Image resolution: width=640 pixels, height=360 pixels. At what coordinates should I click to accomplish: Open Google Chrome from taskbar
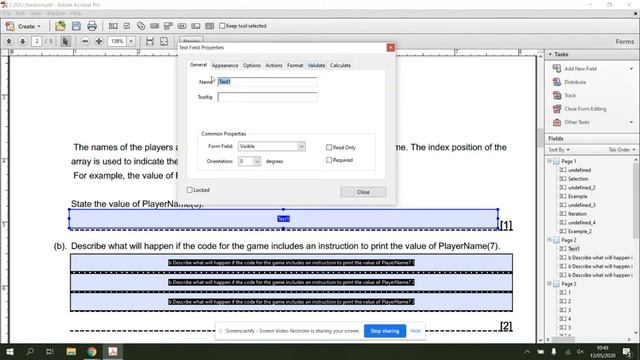click(92, 351)
